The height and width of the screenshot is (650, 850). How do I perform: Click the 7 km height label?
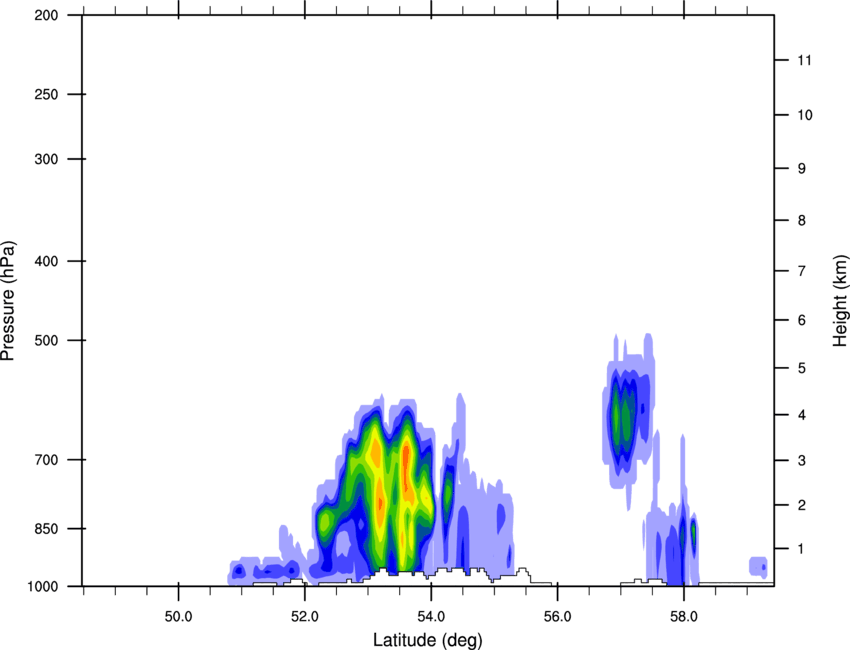click(x=802, y=271)
